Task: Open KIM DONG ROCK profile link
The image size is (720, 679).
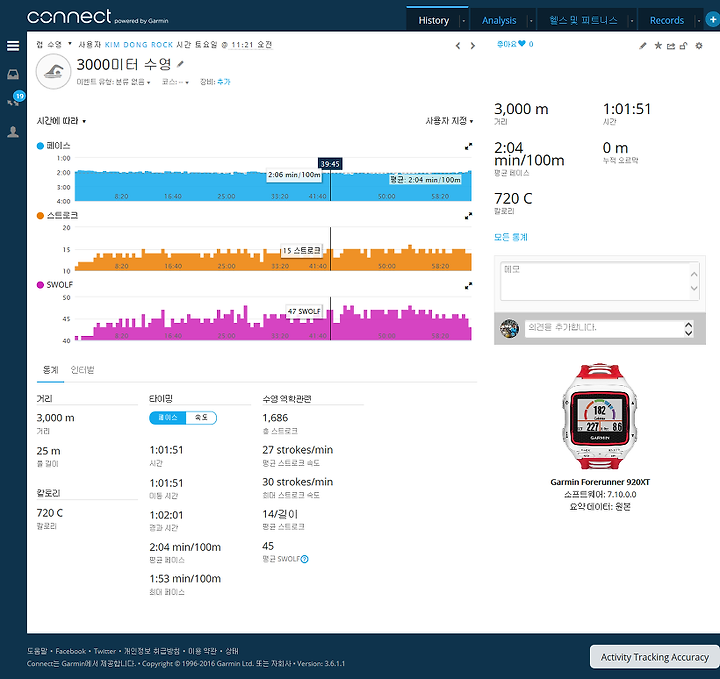Action: coord(139,45)
